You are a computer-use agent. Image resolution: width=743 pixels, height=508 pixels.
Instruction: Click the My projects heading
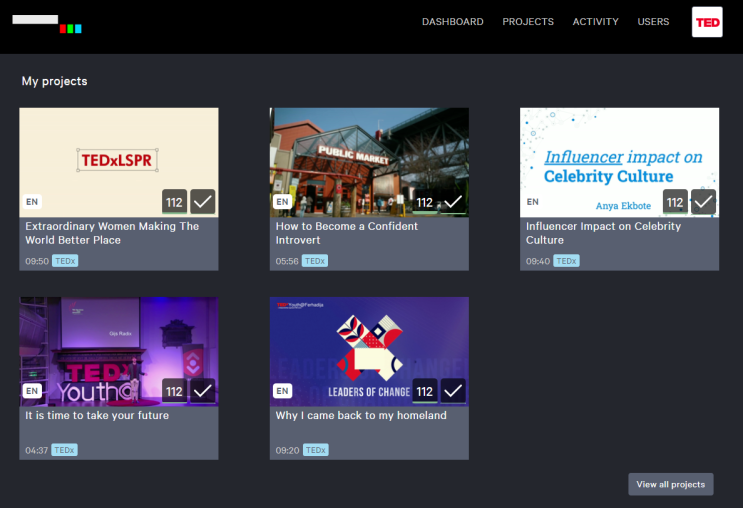point(54,82)
